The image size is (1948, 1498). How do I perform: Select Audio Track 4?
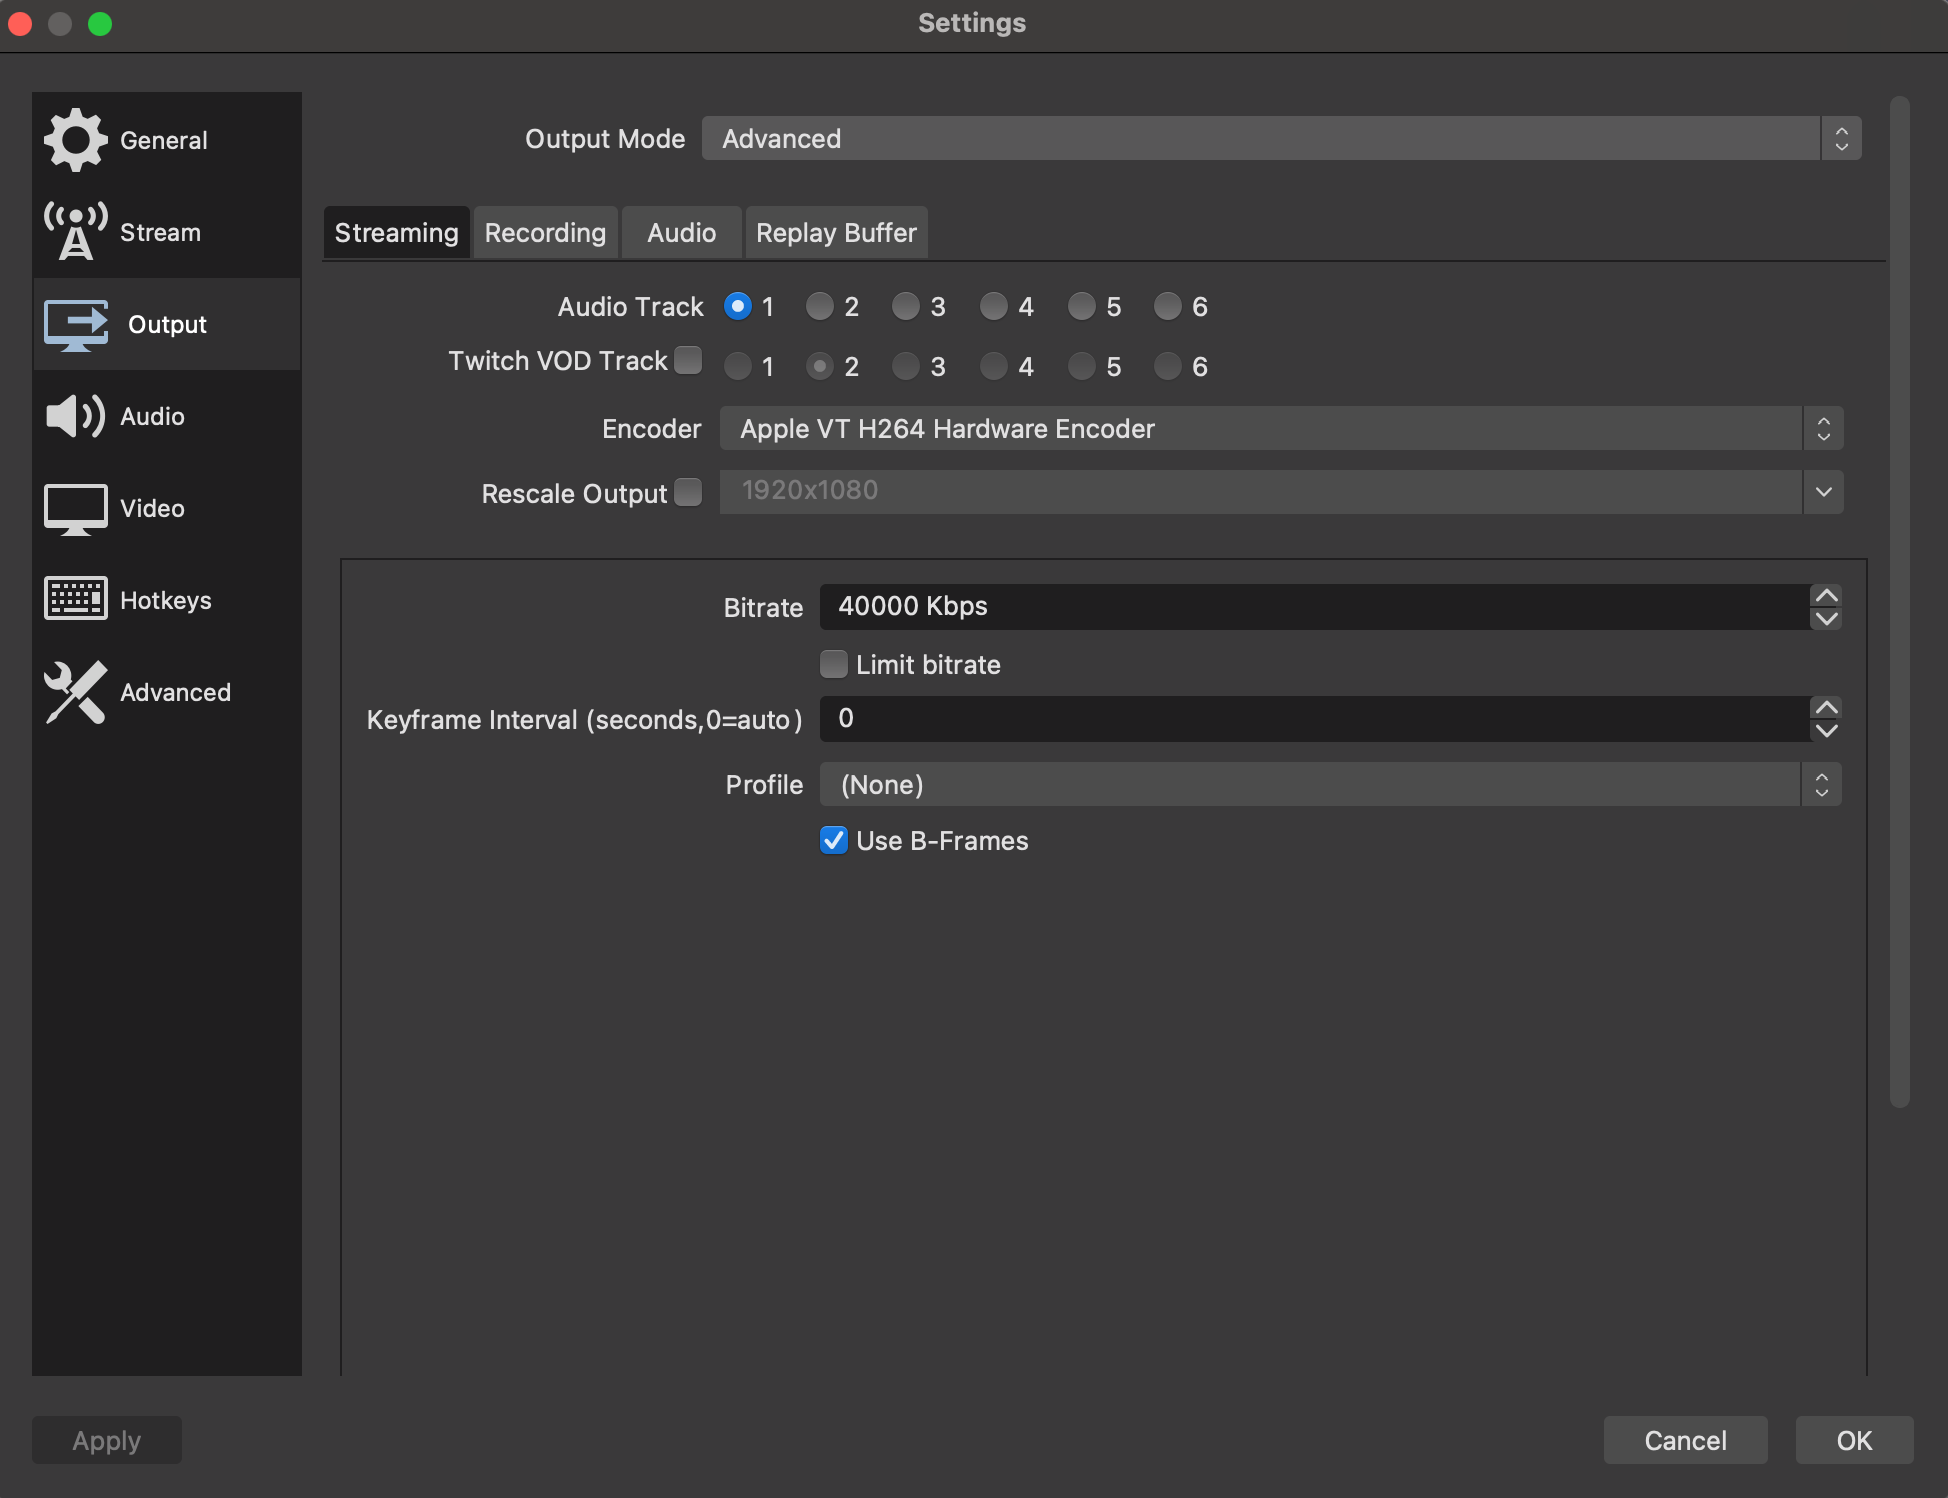(x=994, y=306)
